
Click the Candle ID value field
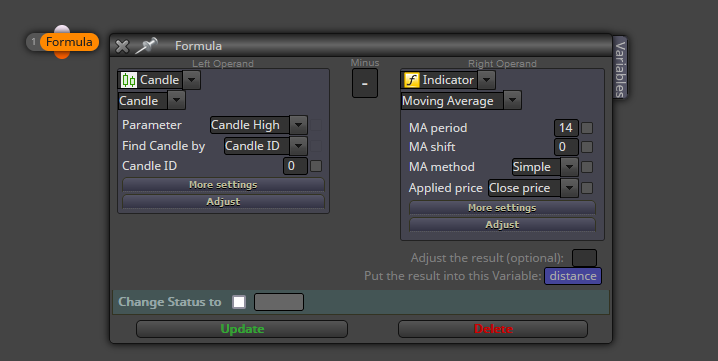point(295,166)
